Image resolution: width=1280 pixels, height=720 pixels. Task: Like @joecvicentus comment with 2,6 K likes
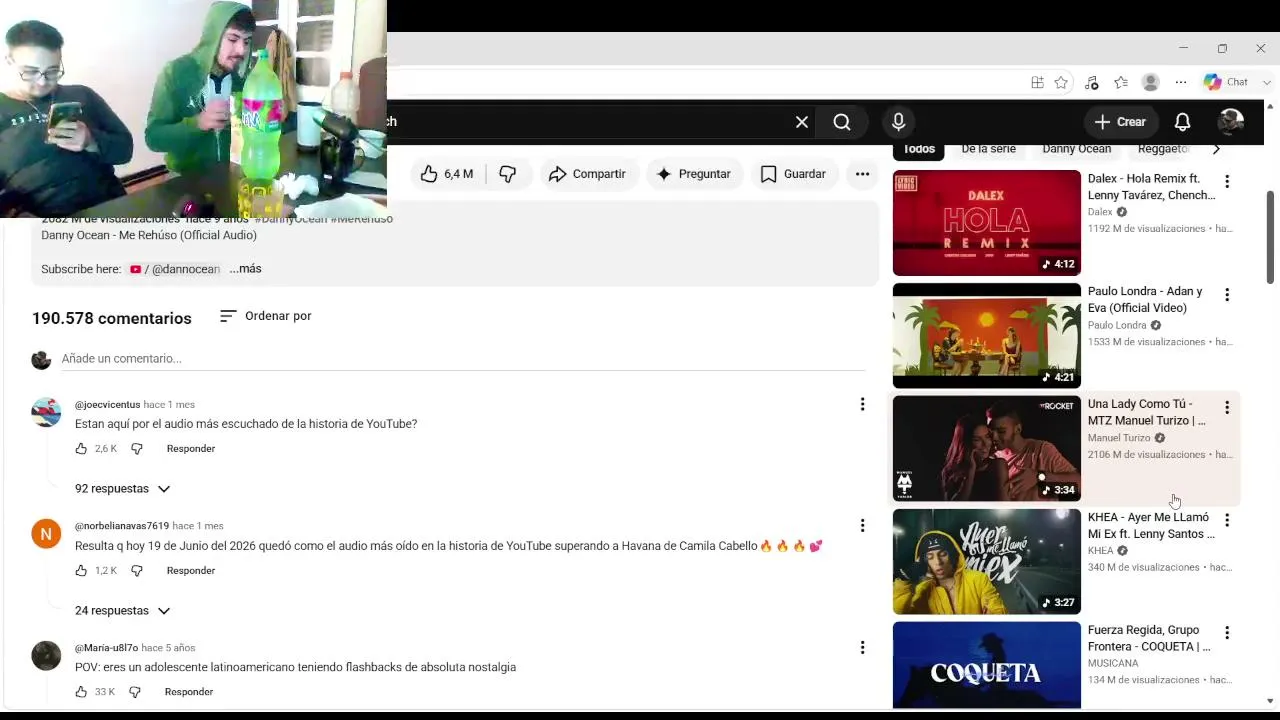[81, 449]
